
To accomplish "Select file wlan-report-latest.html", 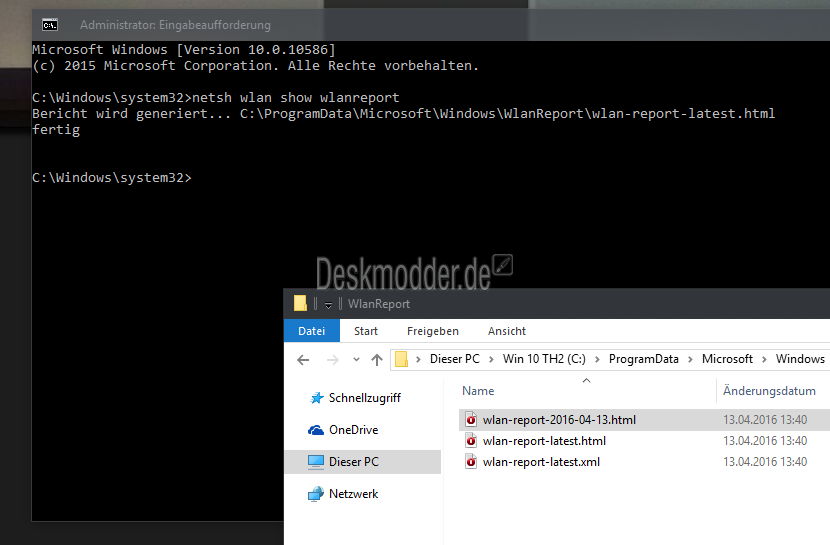I will pos(544,441).
